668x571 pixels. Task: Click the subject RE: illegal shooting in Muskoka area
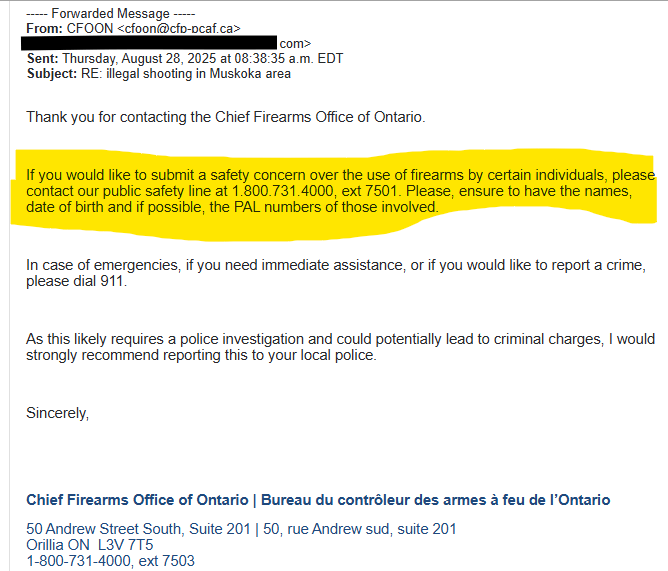coord(186,74)
